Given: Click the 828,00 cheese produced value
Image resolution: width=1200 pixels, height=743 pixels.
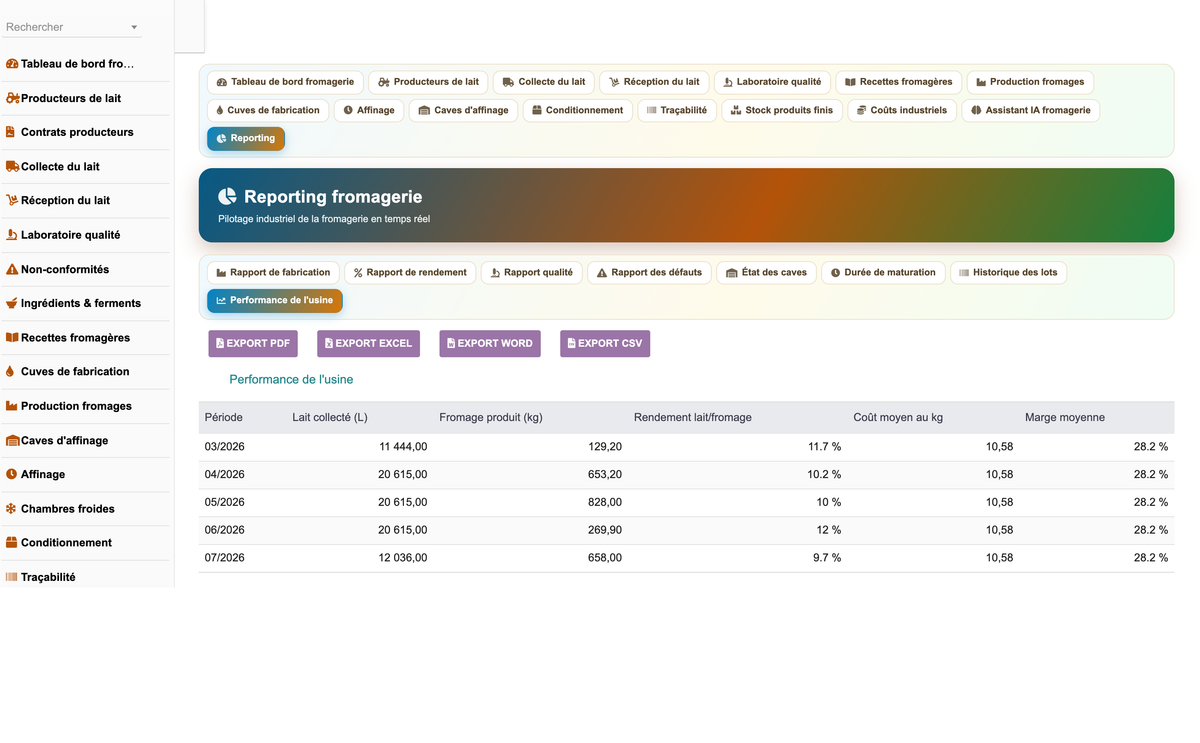Looking at the screenshot, I should [x=605, y=502].
